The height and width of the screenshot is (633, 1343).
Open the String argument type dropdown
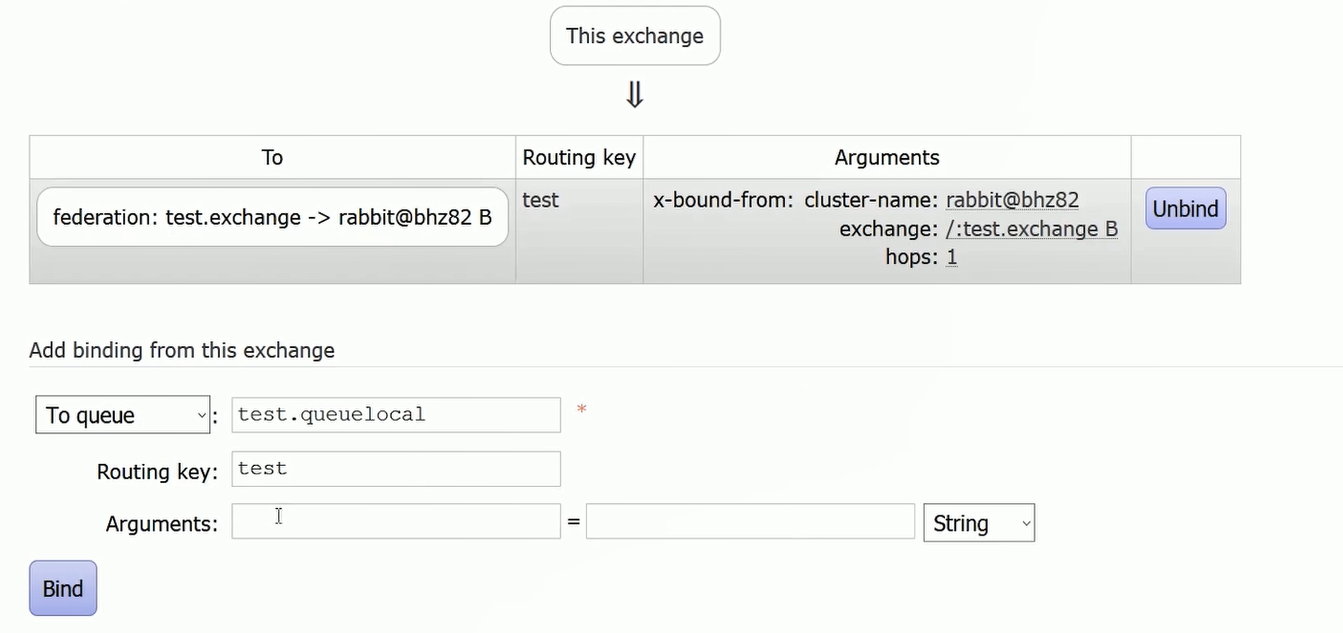pyautogui.click(x=979, y=523)
